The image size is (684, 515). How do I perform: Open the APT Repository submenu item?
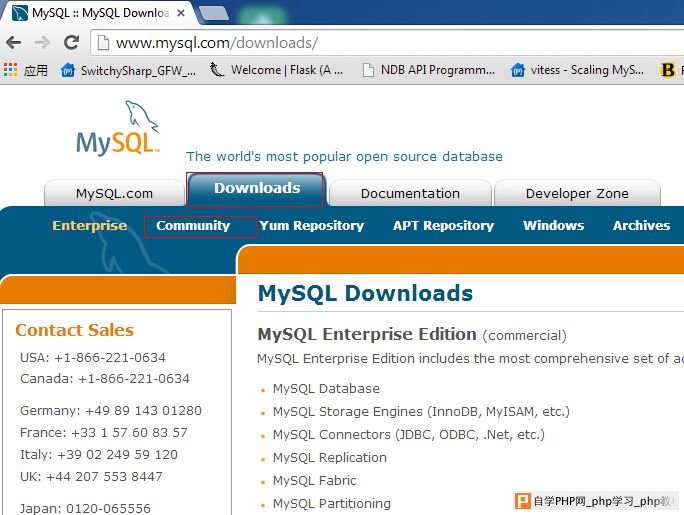point(443,225)
